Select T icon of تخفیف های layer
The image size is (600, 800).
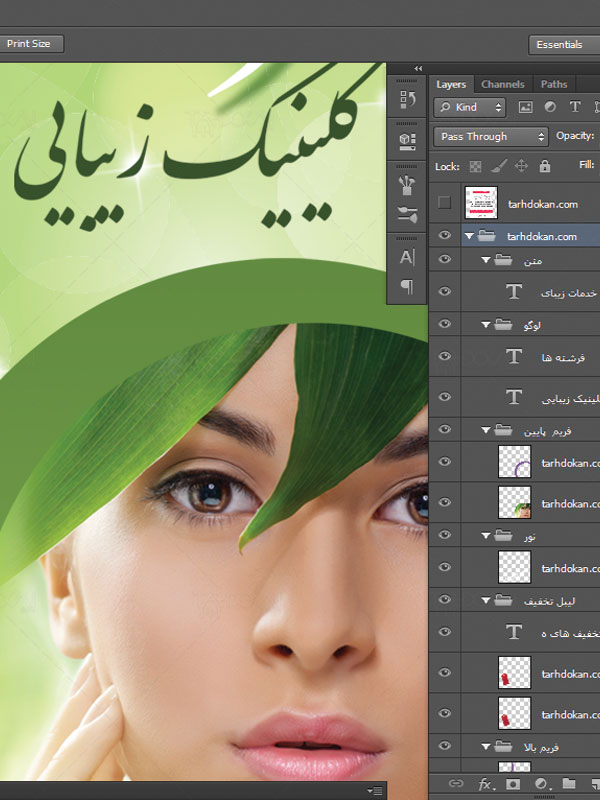(x=514, y=632)
